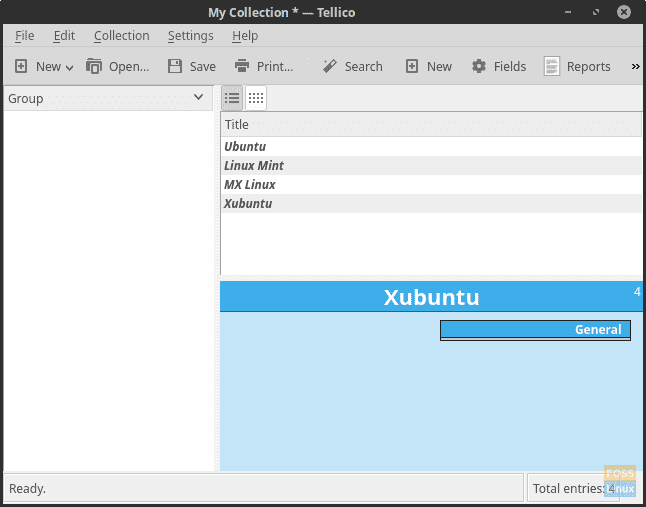
Task: Open Fields gear icon
Action: (479, 66)
